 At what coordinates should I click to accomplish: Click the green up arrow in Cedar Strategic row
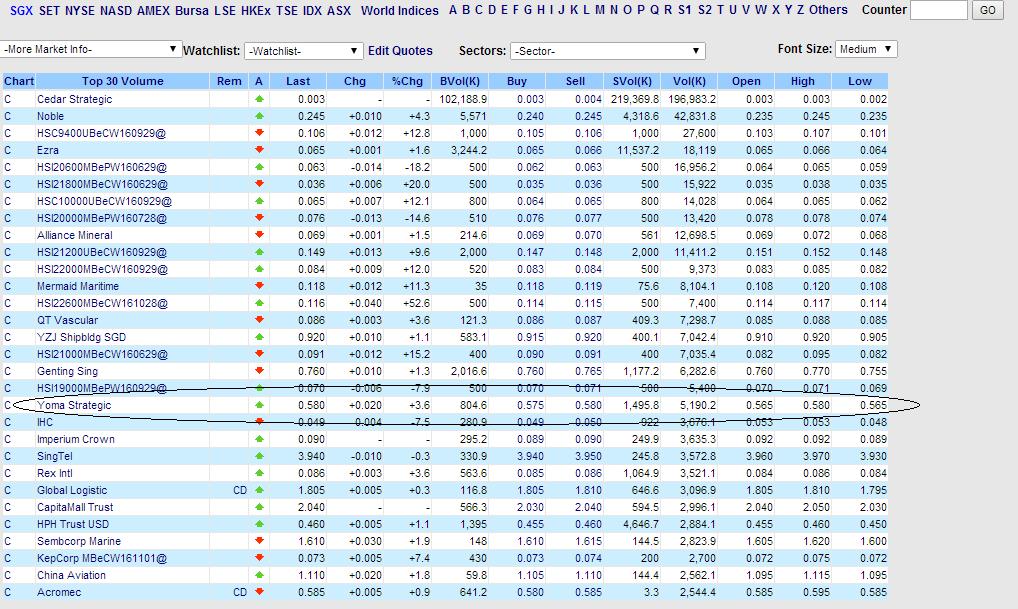(259, 99)
